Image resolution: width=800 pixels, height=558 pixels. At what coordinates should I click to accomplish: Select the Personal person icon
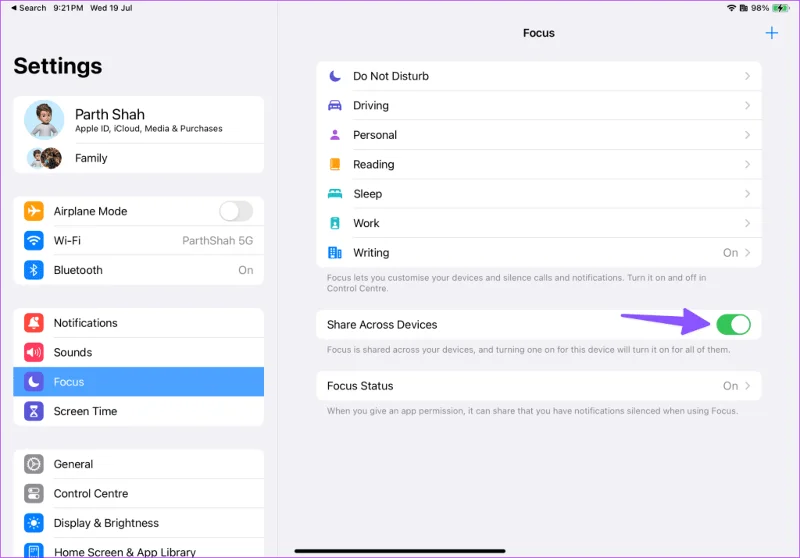(x=335, y=135)
